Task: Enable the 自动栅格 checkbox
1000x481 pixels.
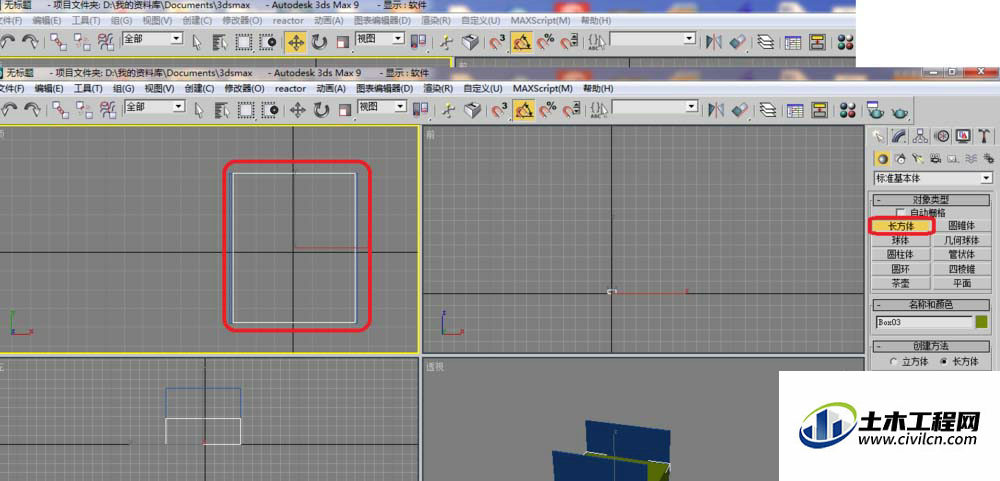Action: coord(901,212)
